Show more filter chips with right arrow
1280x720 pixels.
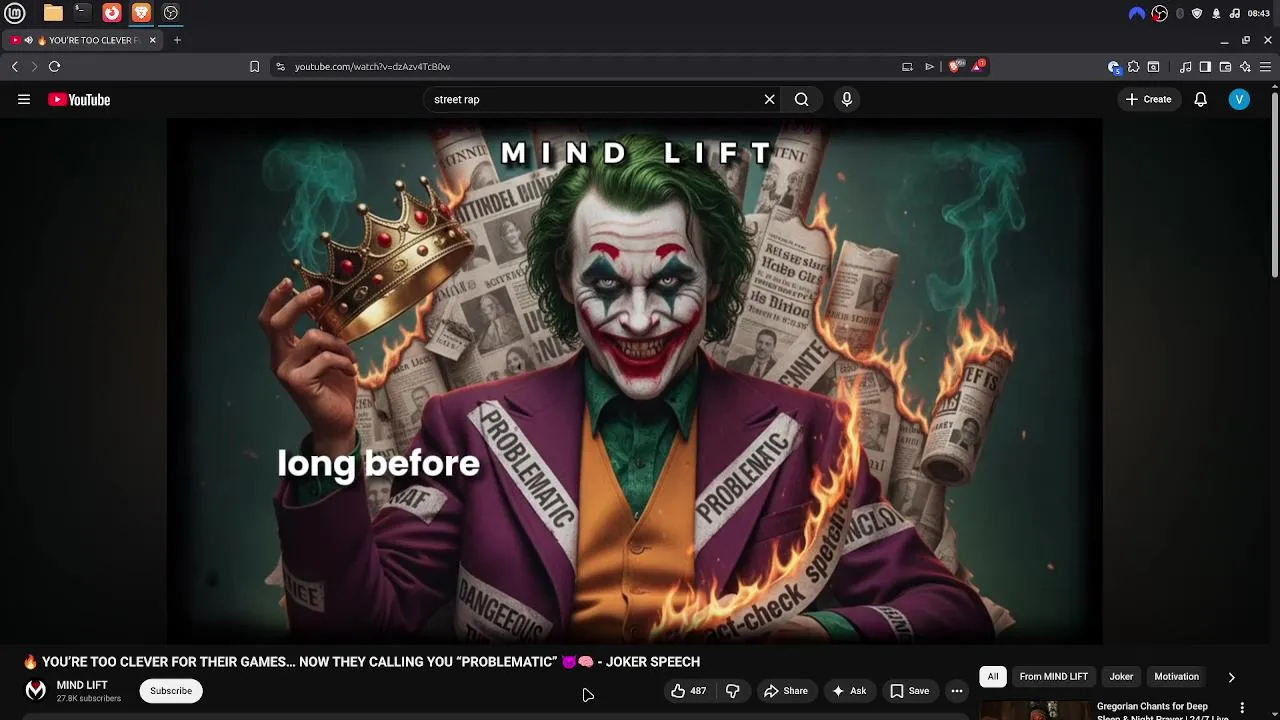[1231, 677]
